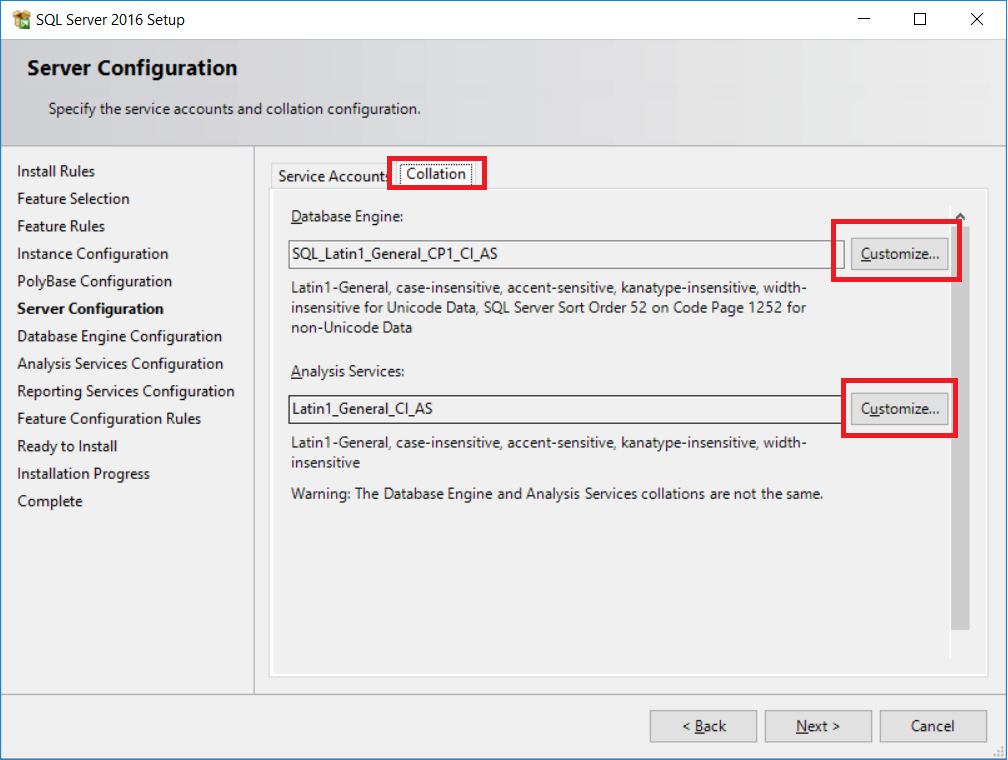Switch to the Service Accounts tab
The width and height of the screenshot is (1008, 760).
click(x=332, y=176)
